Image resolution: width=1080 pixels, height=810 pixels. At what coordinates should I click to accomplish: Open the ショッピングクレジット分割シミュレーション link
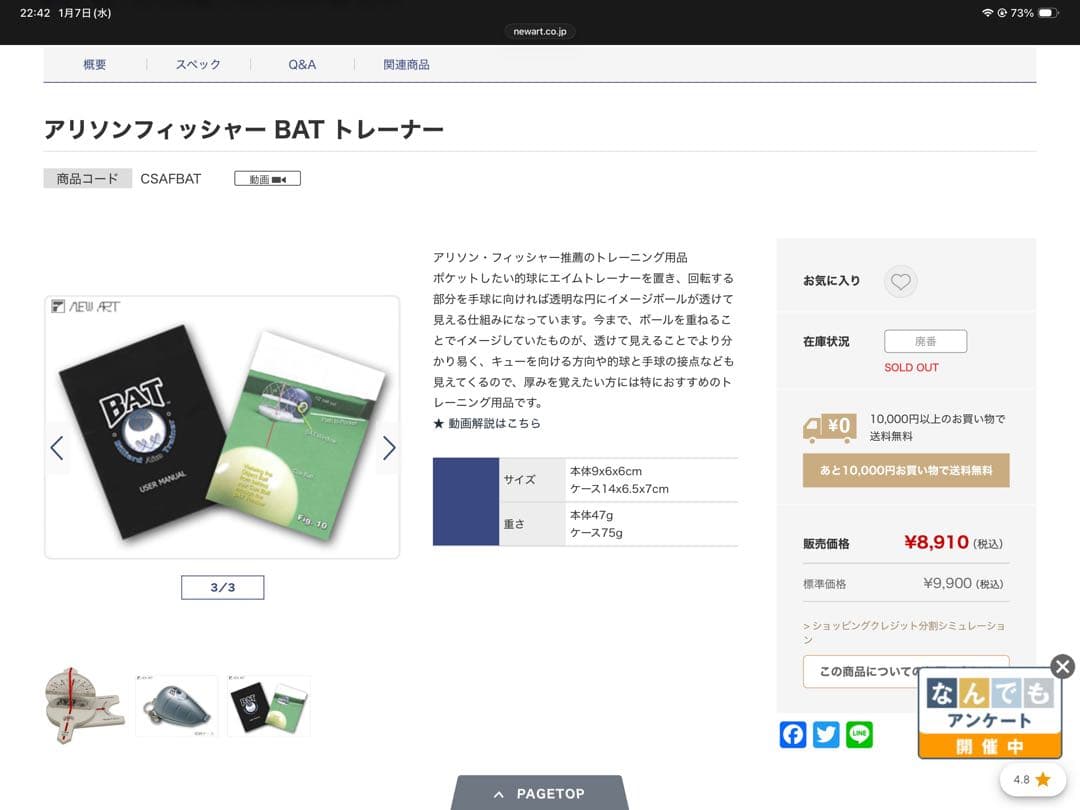pyautogui.click(x=904, y=632)
